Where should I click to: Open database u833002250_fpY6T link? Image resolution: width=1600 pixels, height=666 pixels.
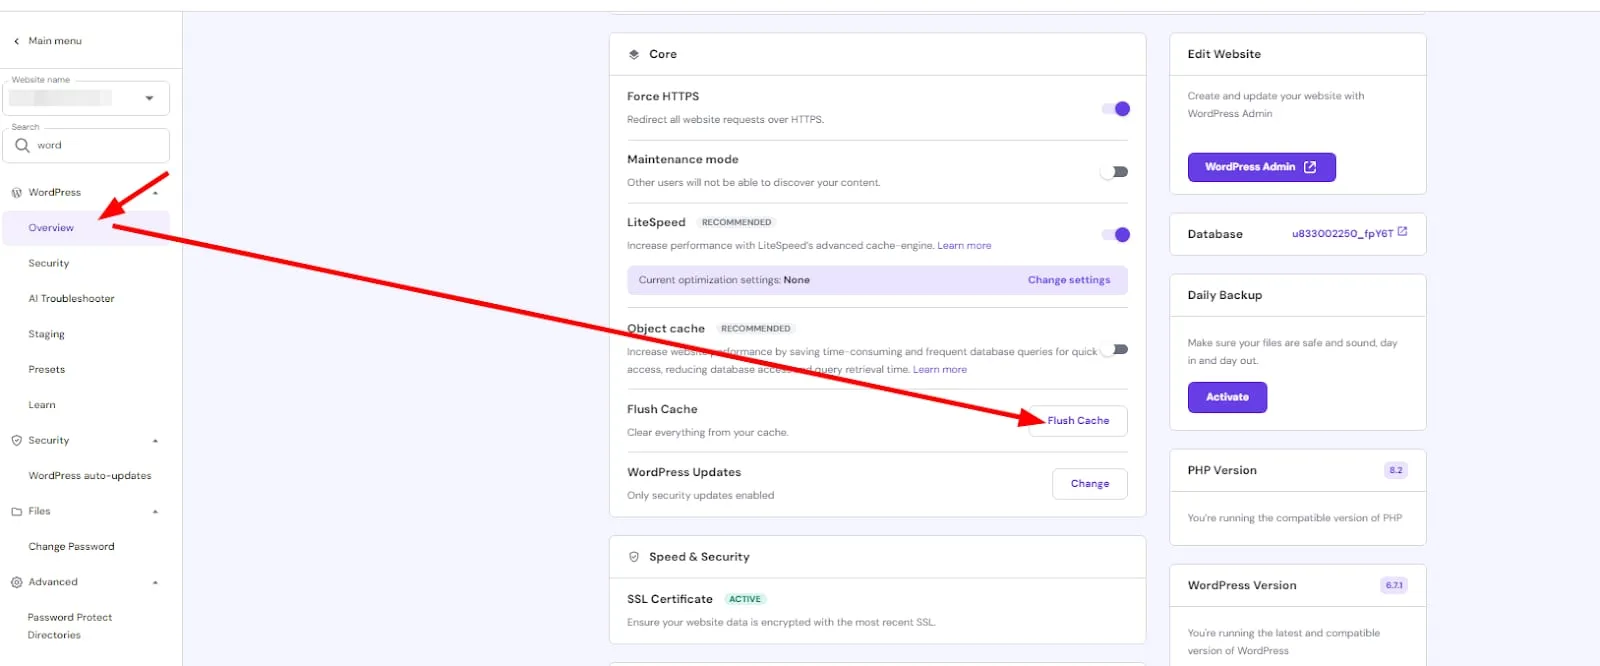click(x=1342, y=234)
